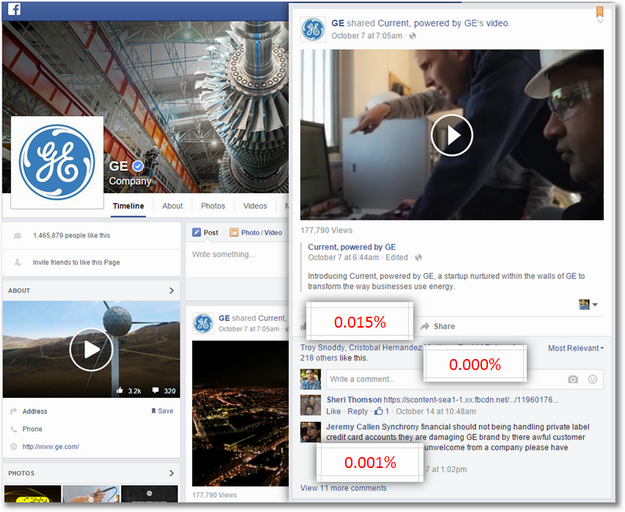Open 'Current, powered by GE's video' header link
The height and width of the screenshot is (512, 625).
click(444, 23)
